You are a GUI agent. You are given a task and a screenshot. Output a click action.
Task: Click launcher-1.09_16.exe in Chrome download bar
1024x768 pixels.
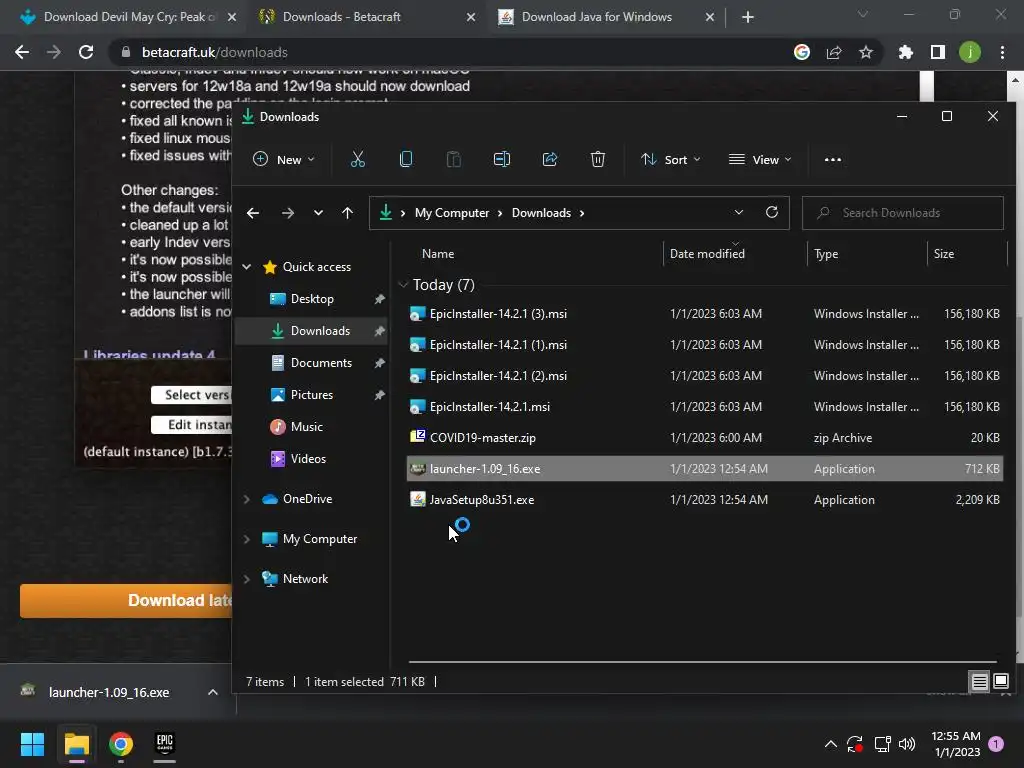coord(108,692)
